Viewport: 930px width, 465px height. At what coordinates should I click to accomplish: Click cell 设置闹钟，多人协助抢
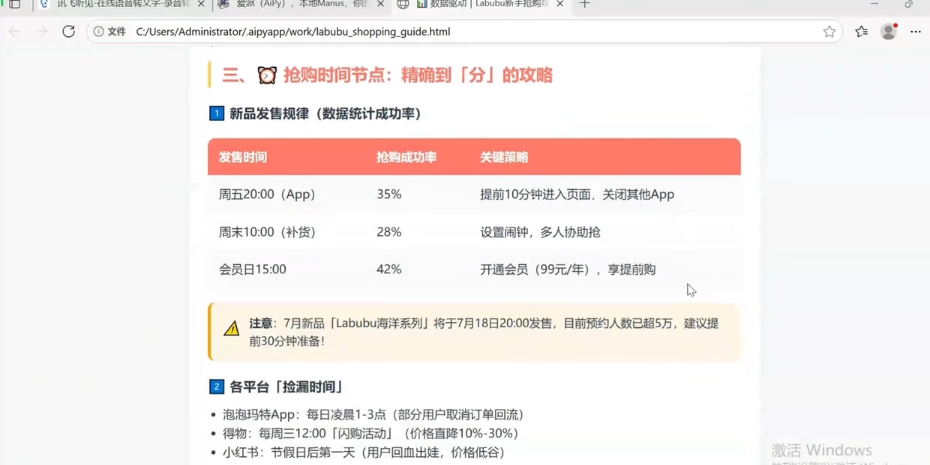(540, 232)
